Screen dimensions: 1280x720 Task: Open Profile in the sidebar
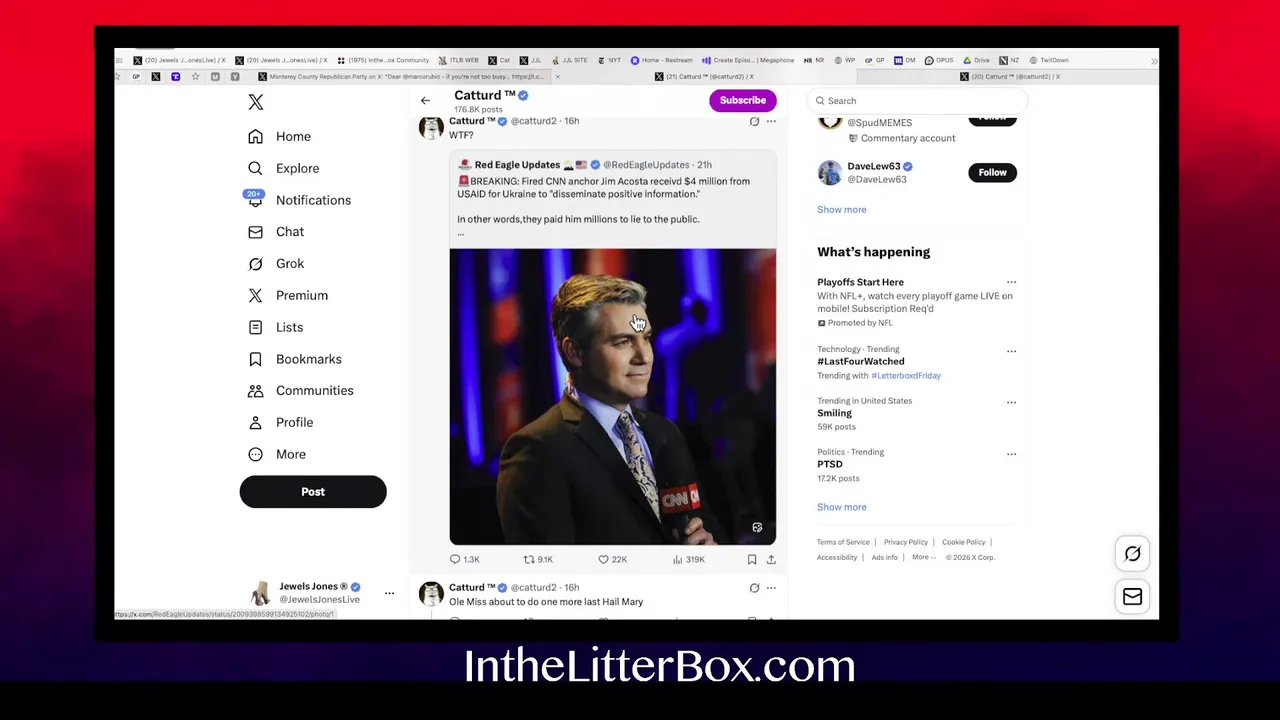coord(281,423)
